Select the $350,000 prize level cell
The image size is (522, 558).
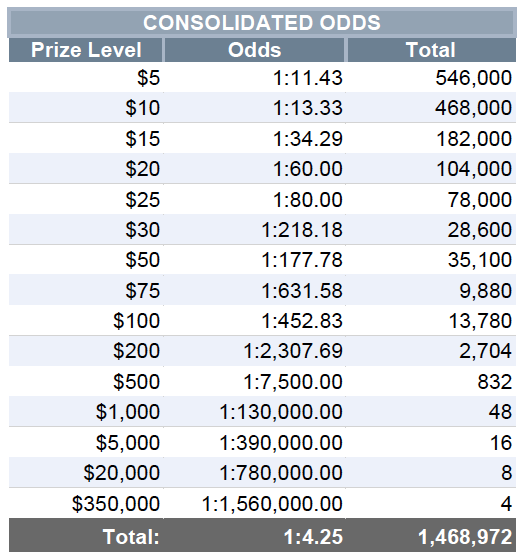click(86, 503)
